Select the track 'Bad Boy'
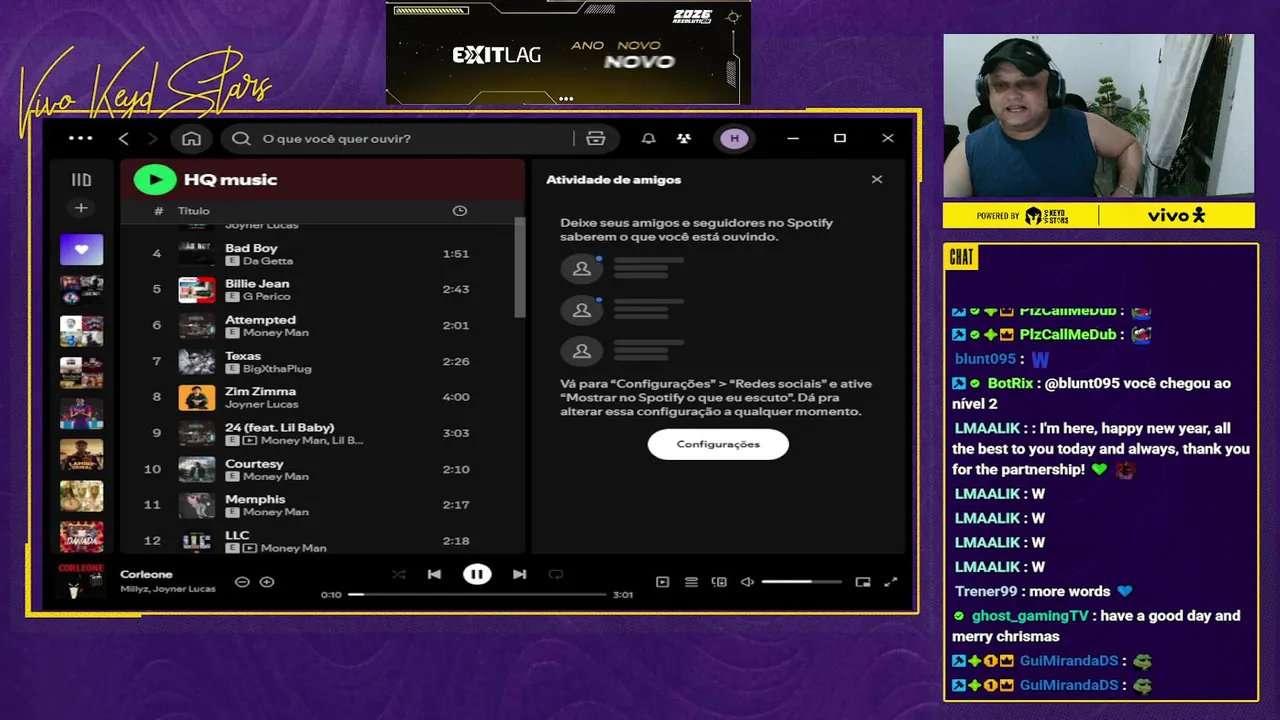The height and width of the screenshot is (720, 1280). (x=251, y=248)
